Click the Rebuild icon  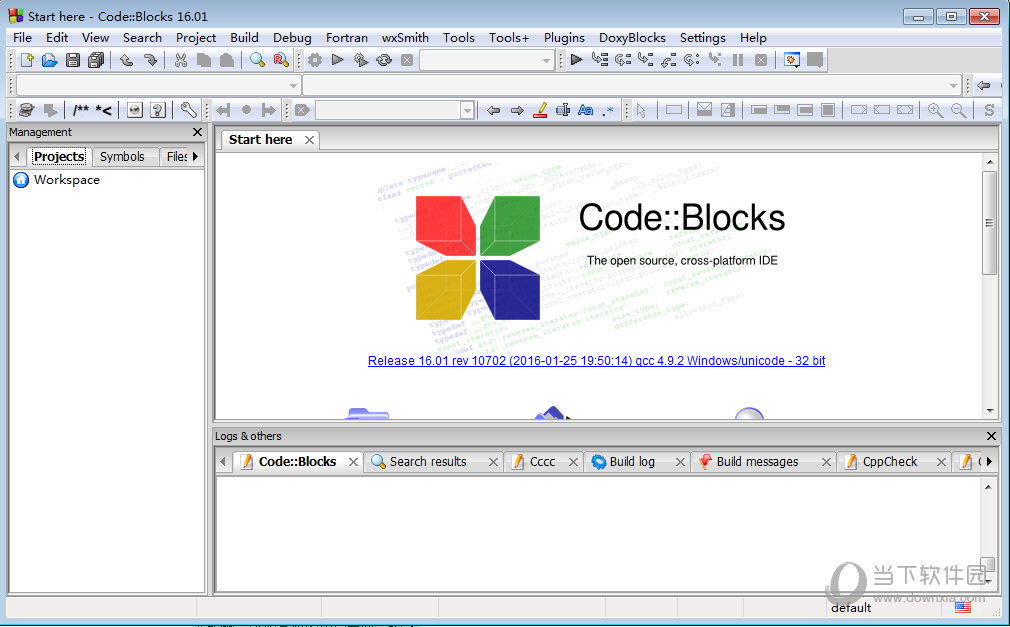[x=384, y=60]
